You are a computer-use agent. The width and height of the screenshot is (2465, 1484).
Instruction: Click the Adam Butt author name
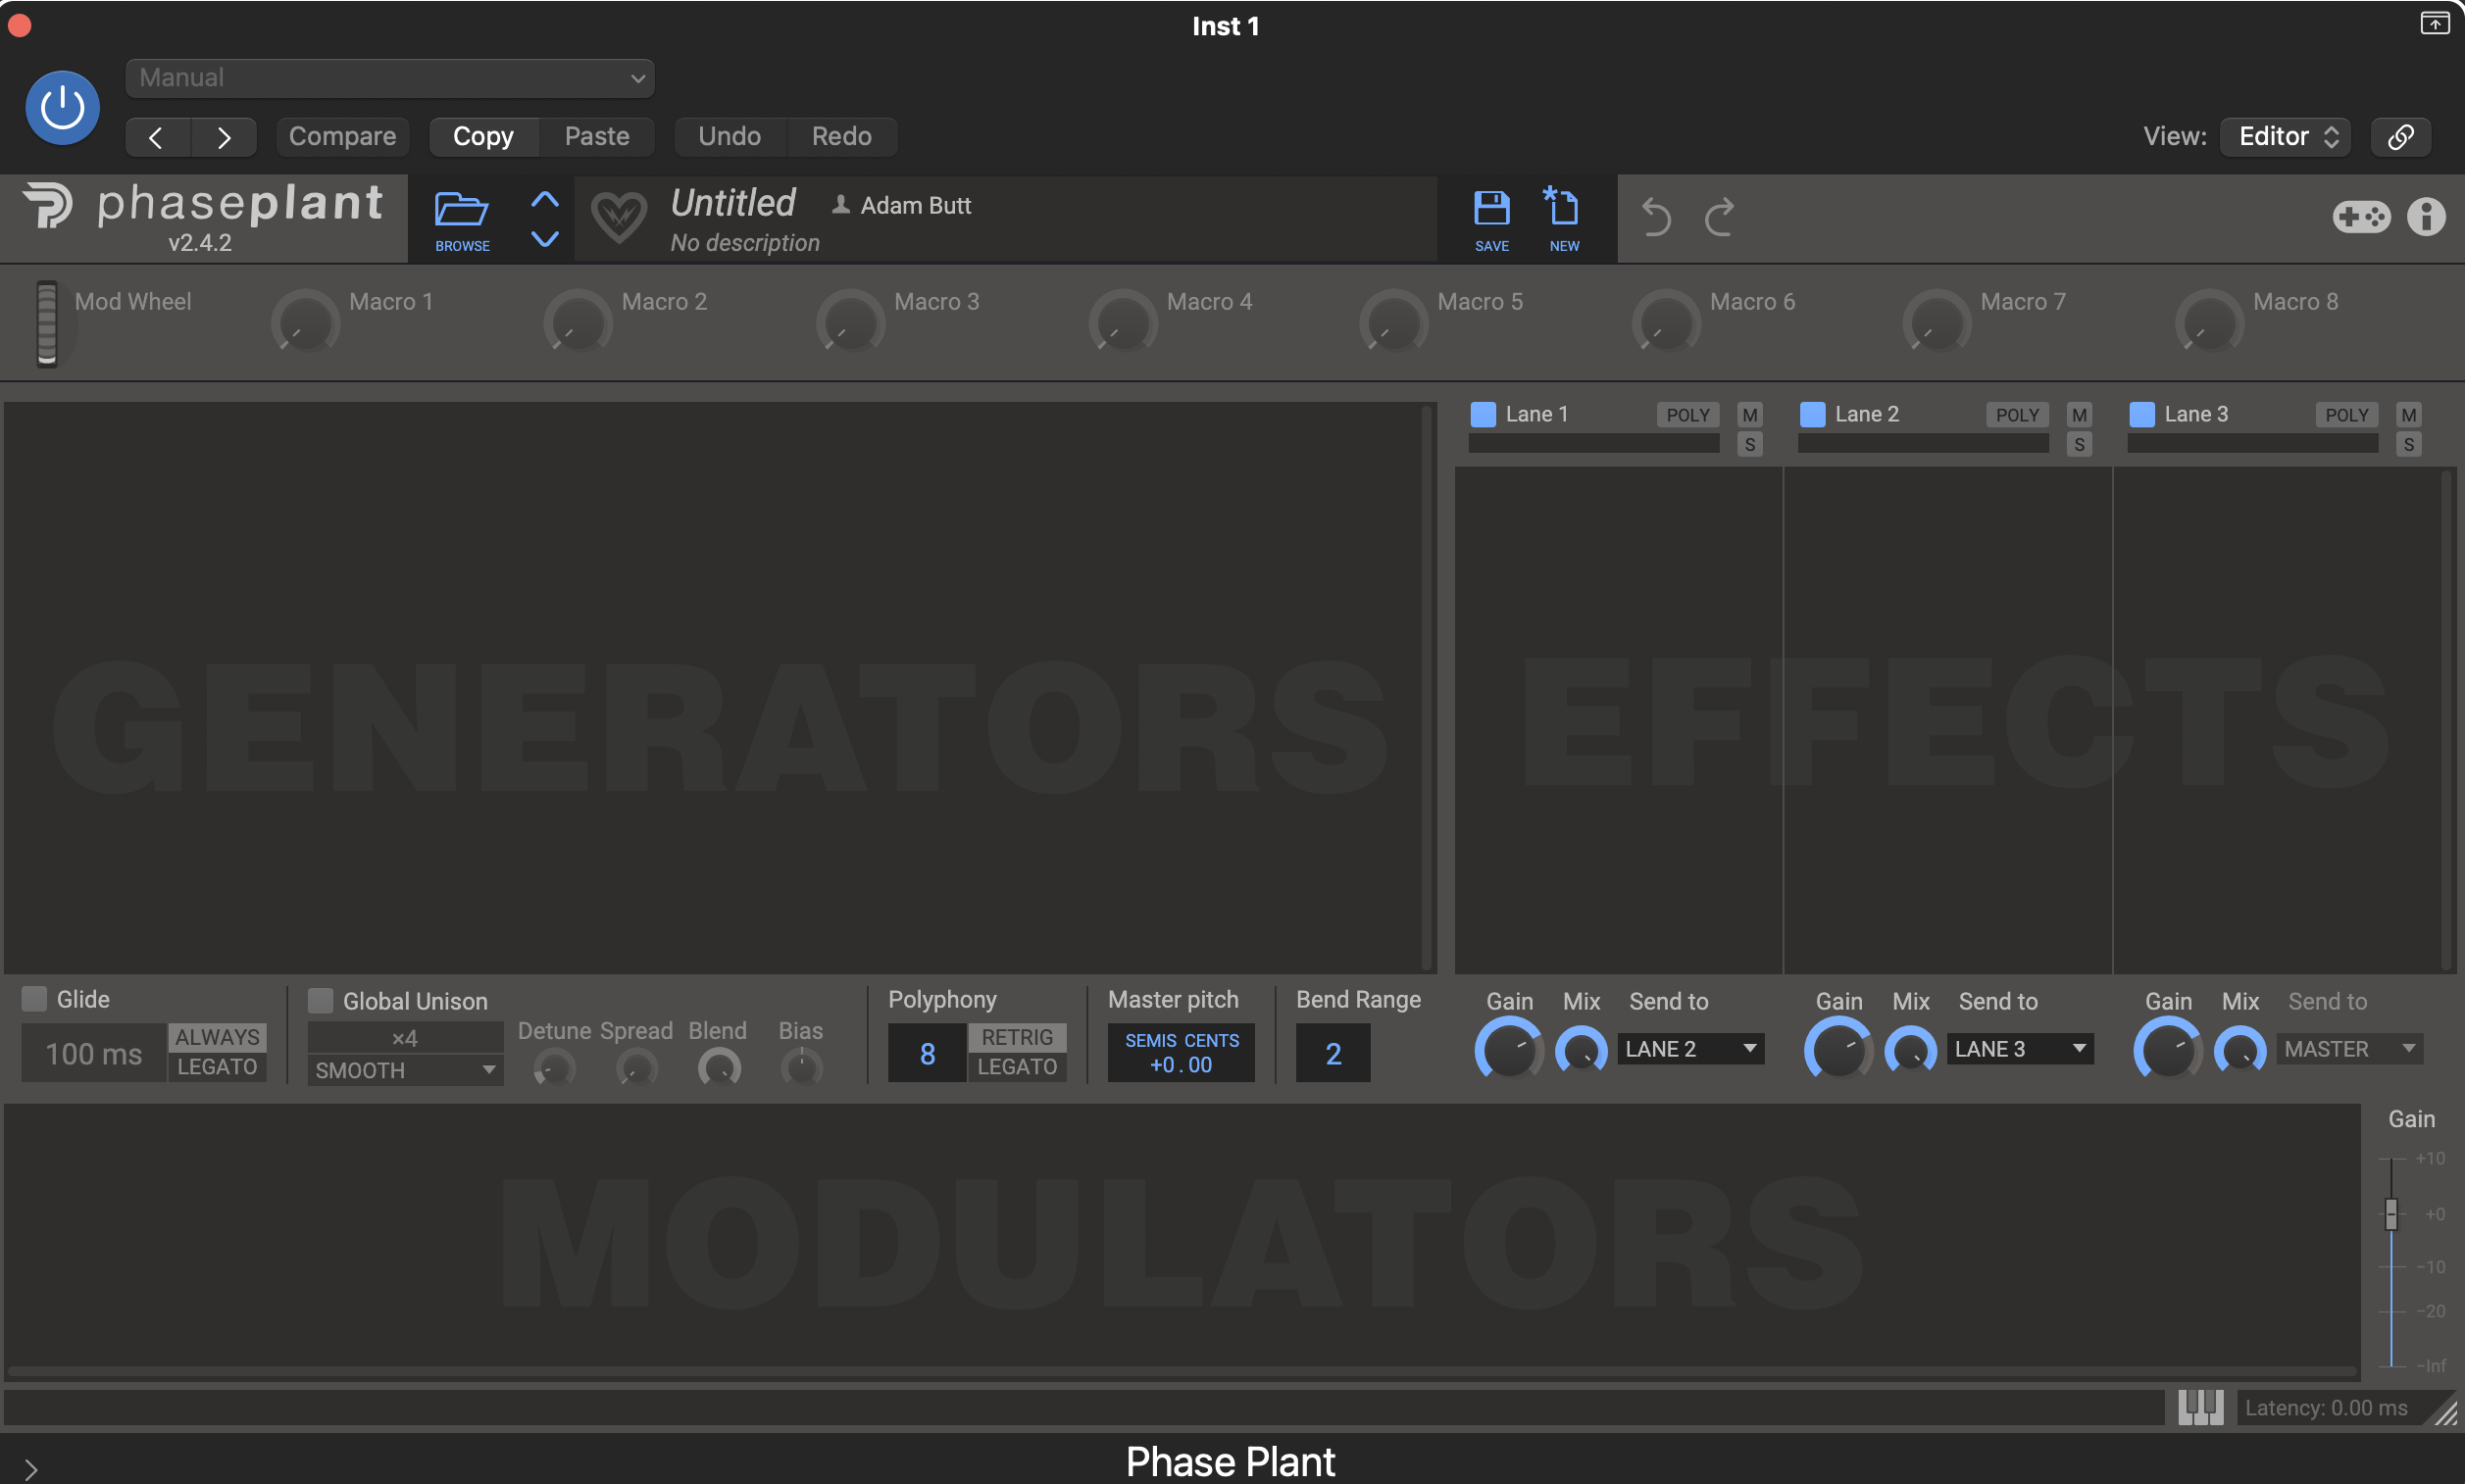(x=915, y=205)
